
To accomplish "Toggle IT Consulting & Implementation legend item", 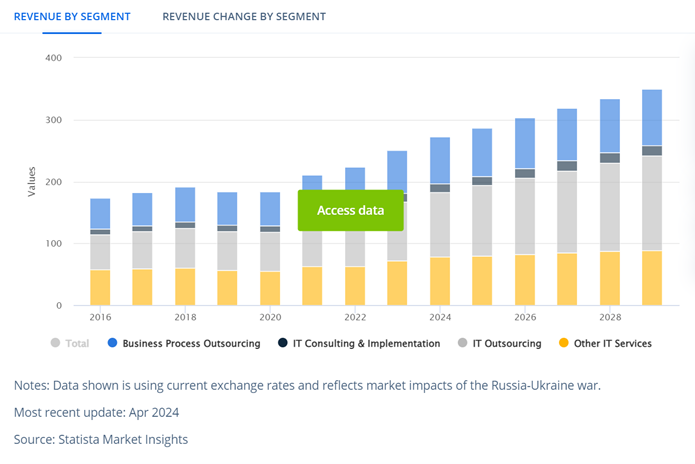I will pyautogui.click(x=366, y=344).
